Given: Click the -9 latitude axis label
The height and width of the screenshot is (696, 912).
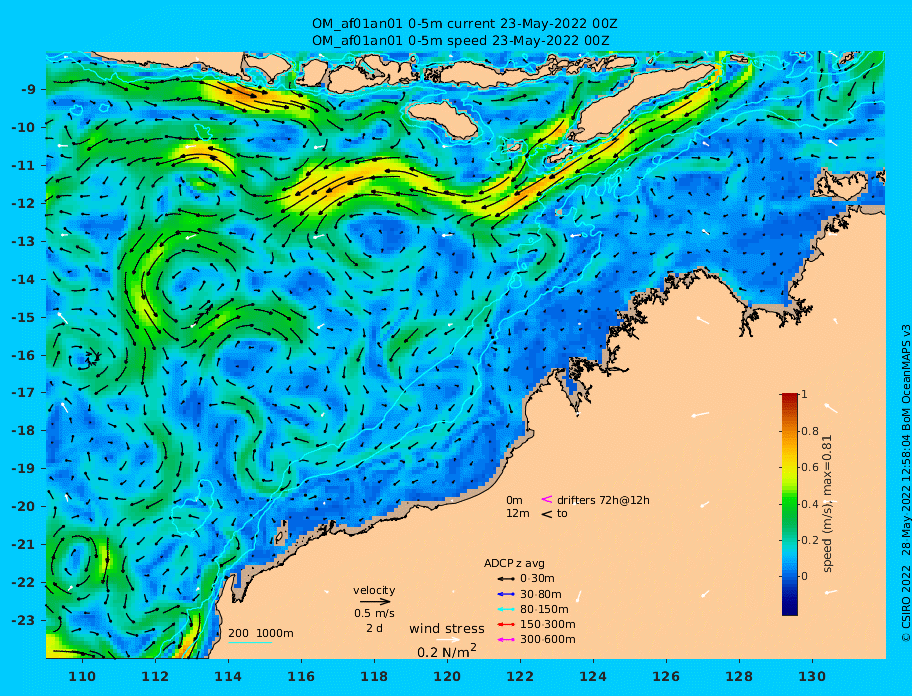Looking at the screenshot, I should (x=27, y=90).
